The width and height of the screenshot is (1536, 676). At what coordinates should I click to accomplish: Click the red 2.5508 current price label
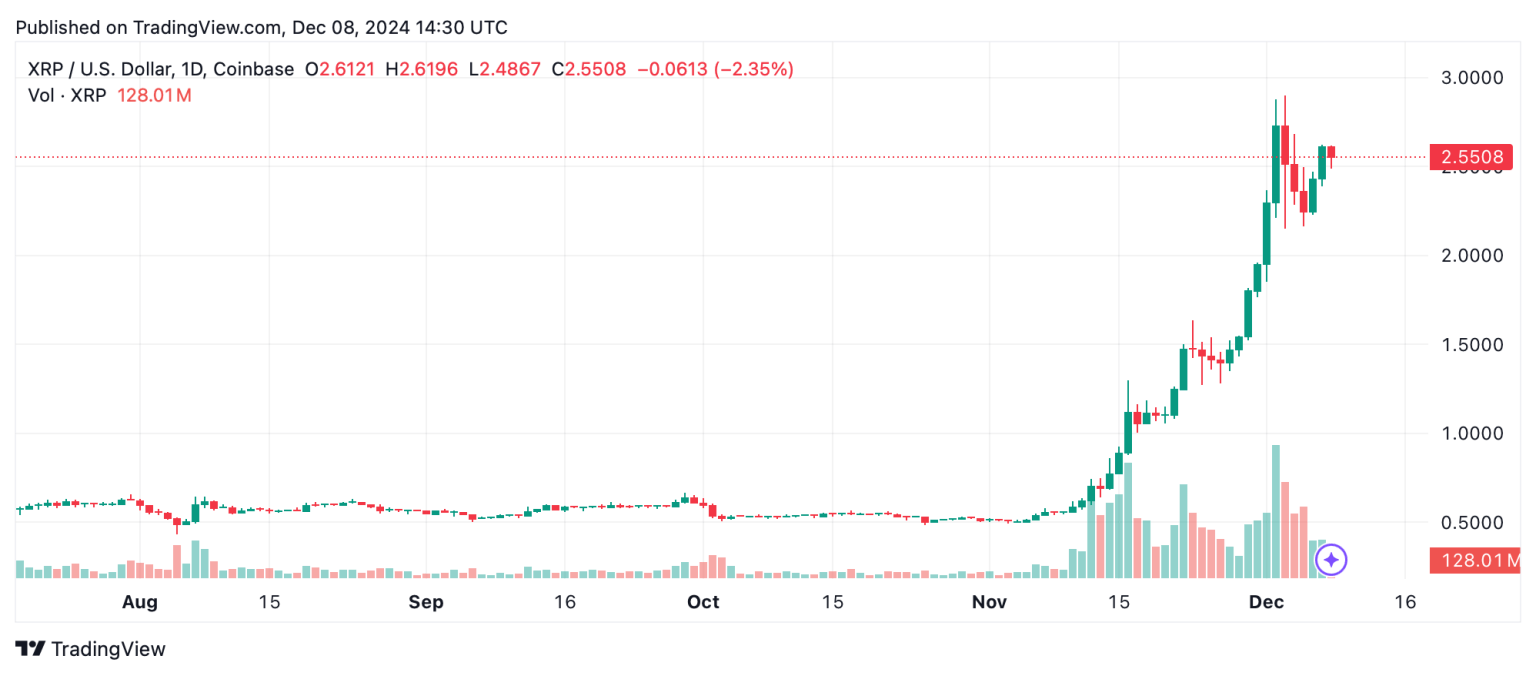coord(1470,157)
